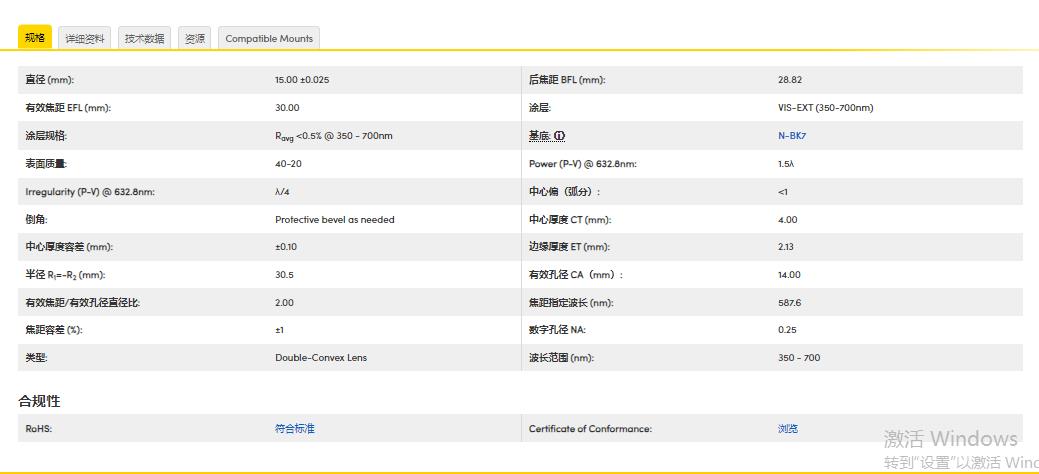Image resolution: width=1039 pixels, height=474 pixels.
Task: Go to the 资源 tab
Action: tap(194, 38)
